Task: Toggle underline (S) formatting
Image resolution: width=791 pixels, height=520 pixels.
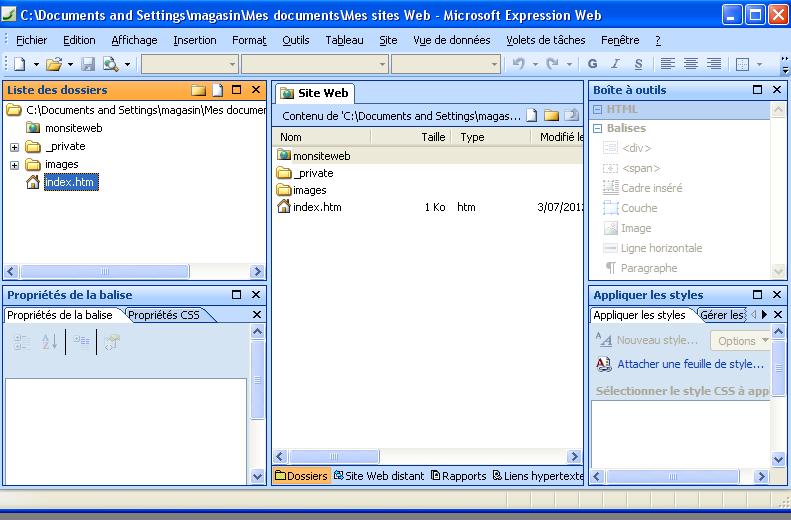Action: (639, 64)
